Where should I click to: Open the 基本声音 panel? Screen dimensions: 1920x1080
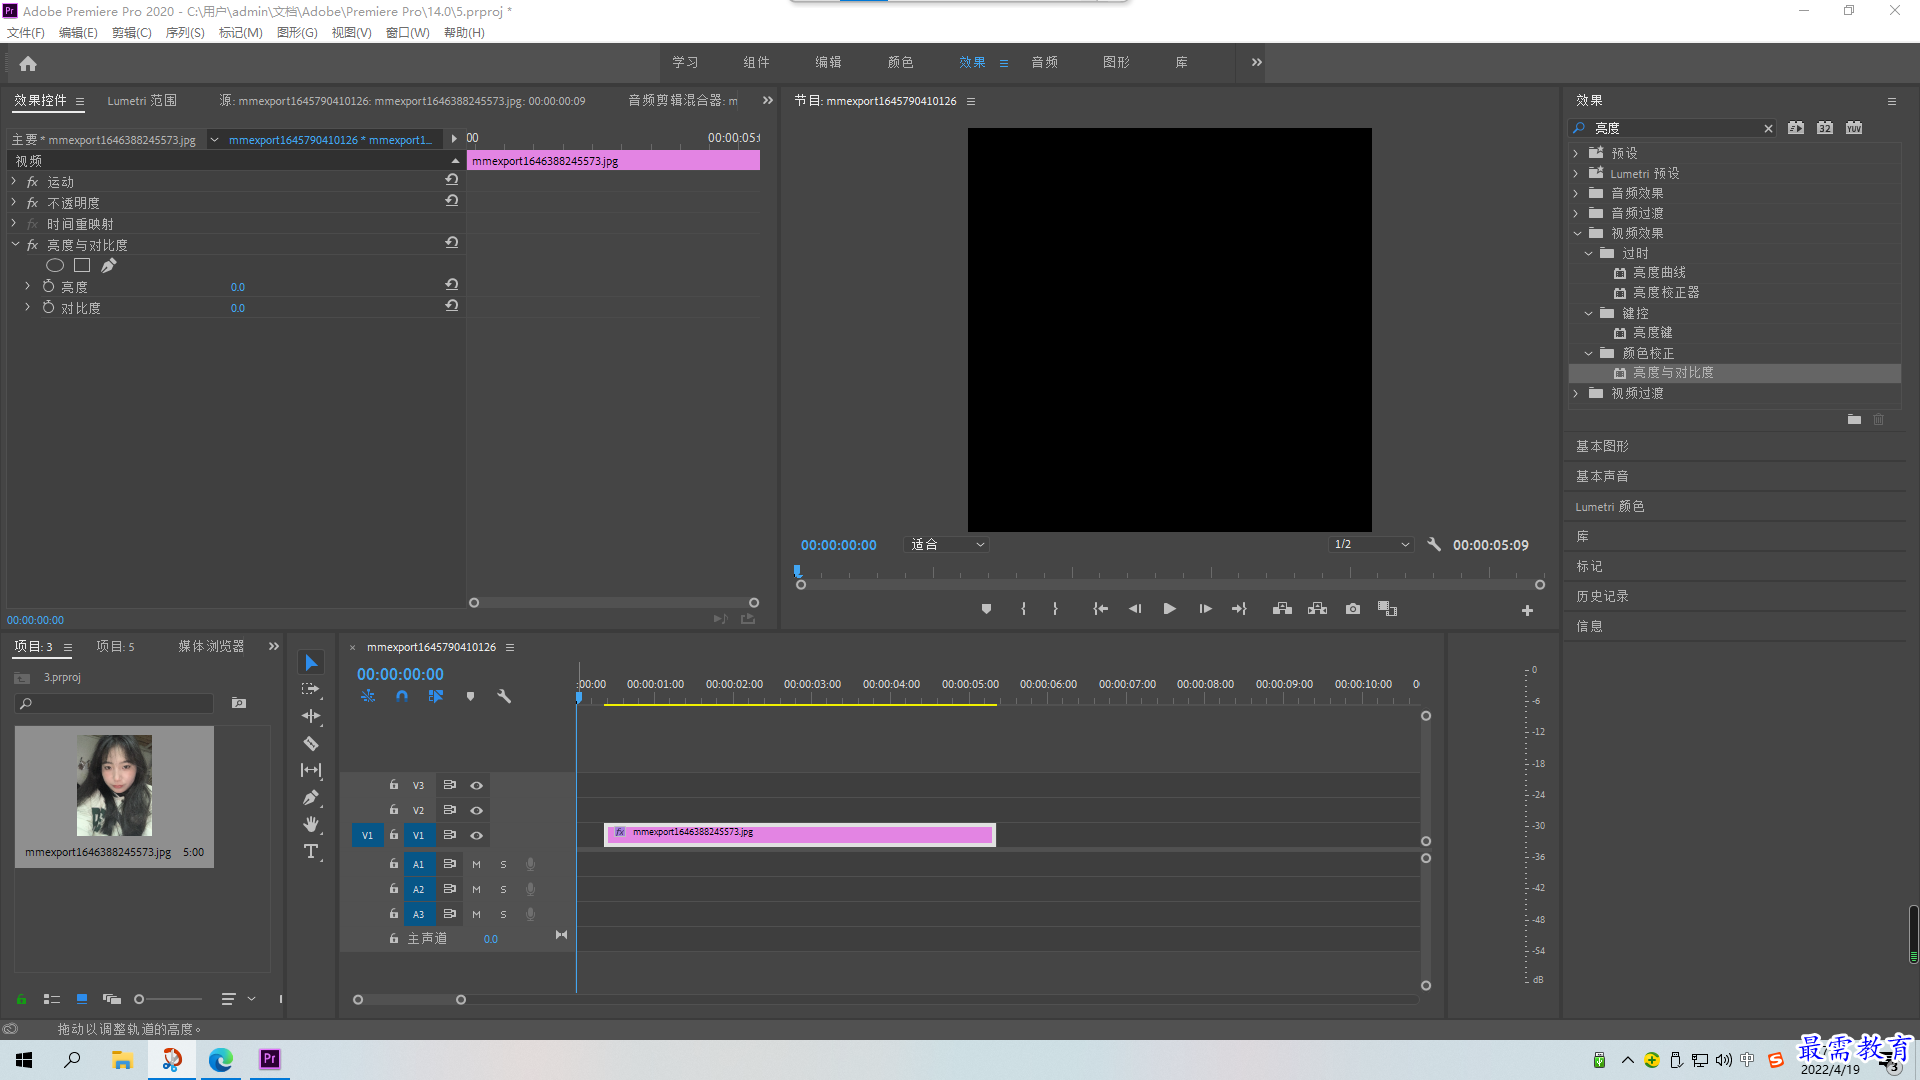click(x=1602, y=476)
